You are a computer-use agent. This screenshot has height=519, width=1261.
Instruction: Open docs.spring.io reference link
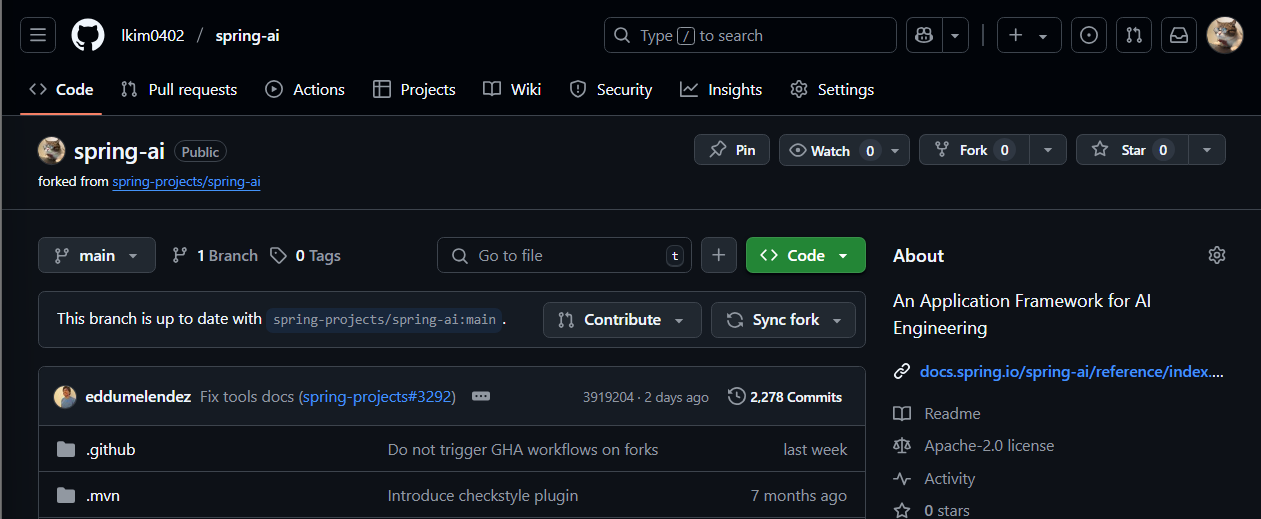point(1072,371)
